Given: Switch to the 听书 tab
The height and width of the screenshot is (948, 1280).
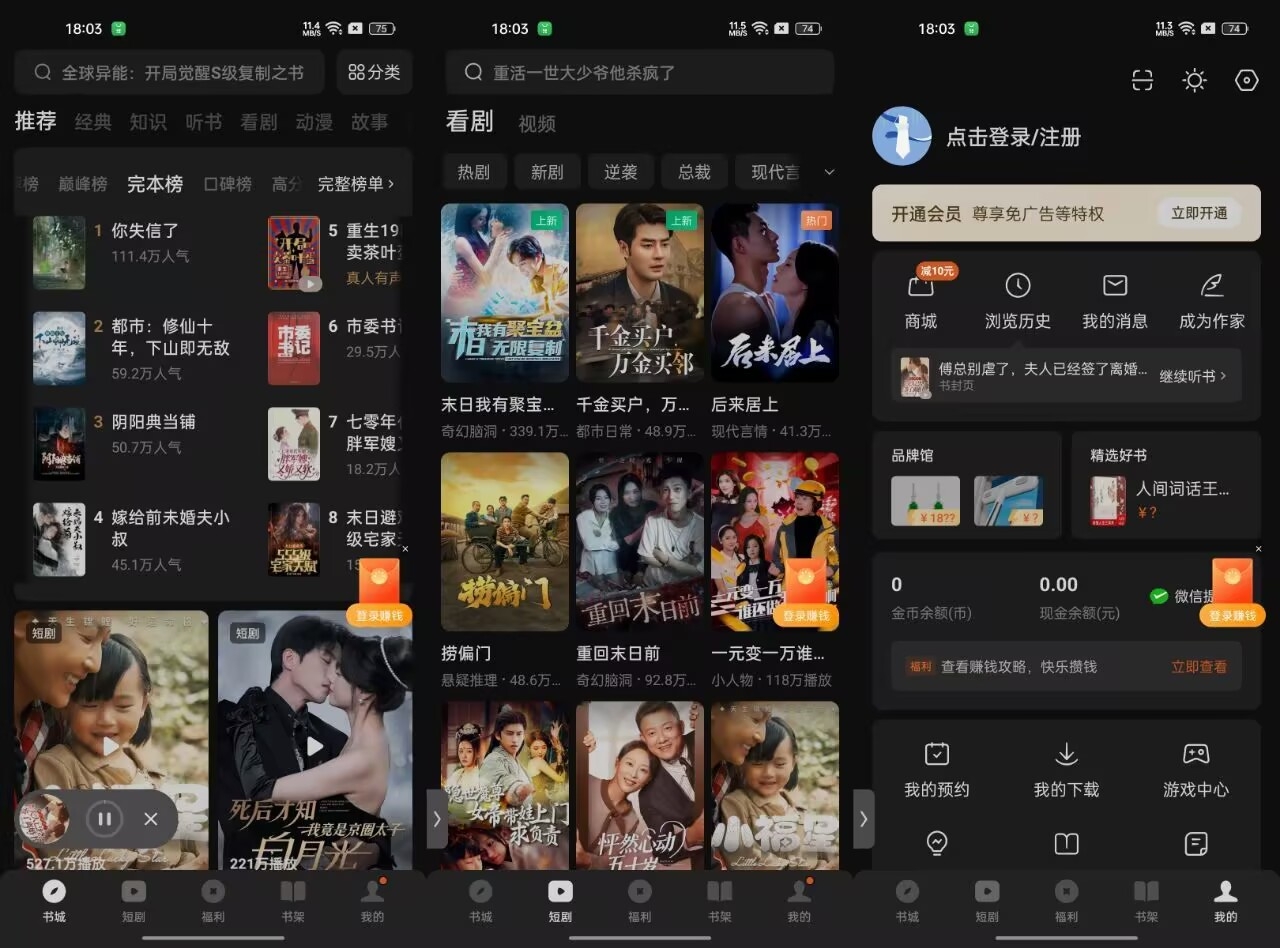Looking at the screenshot, I should 203,122.
